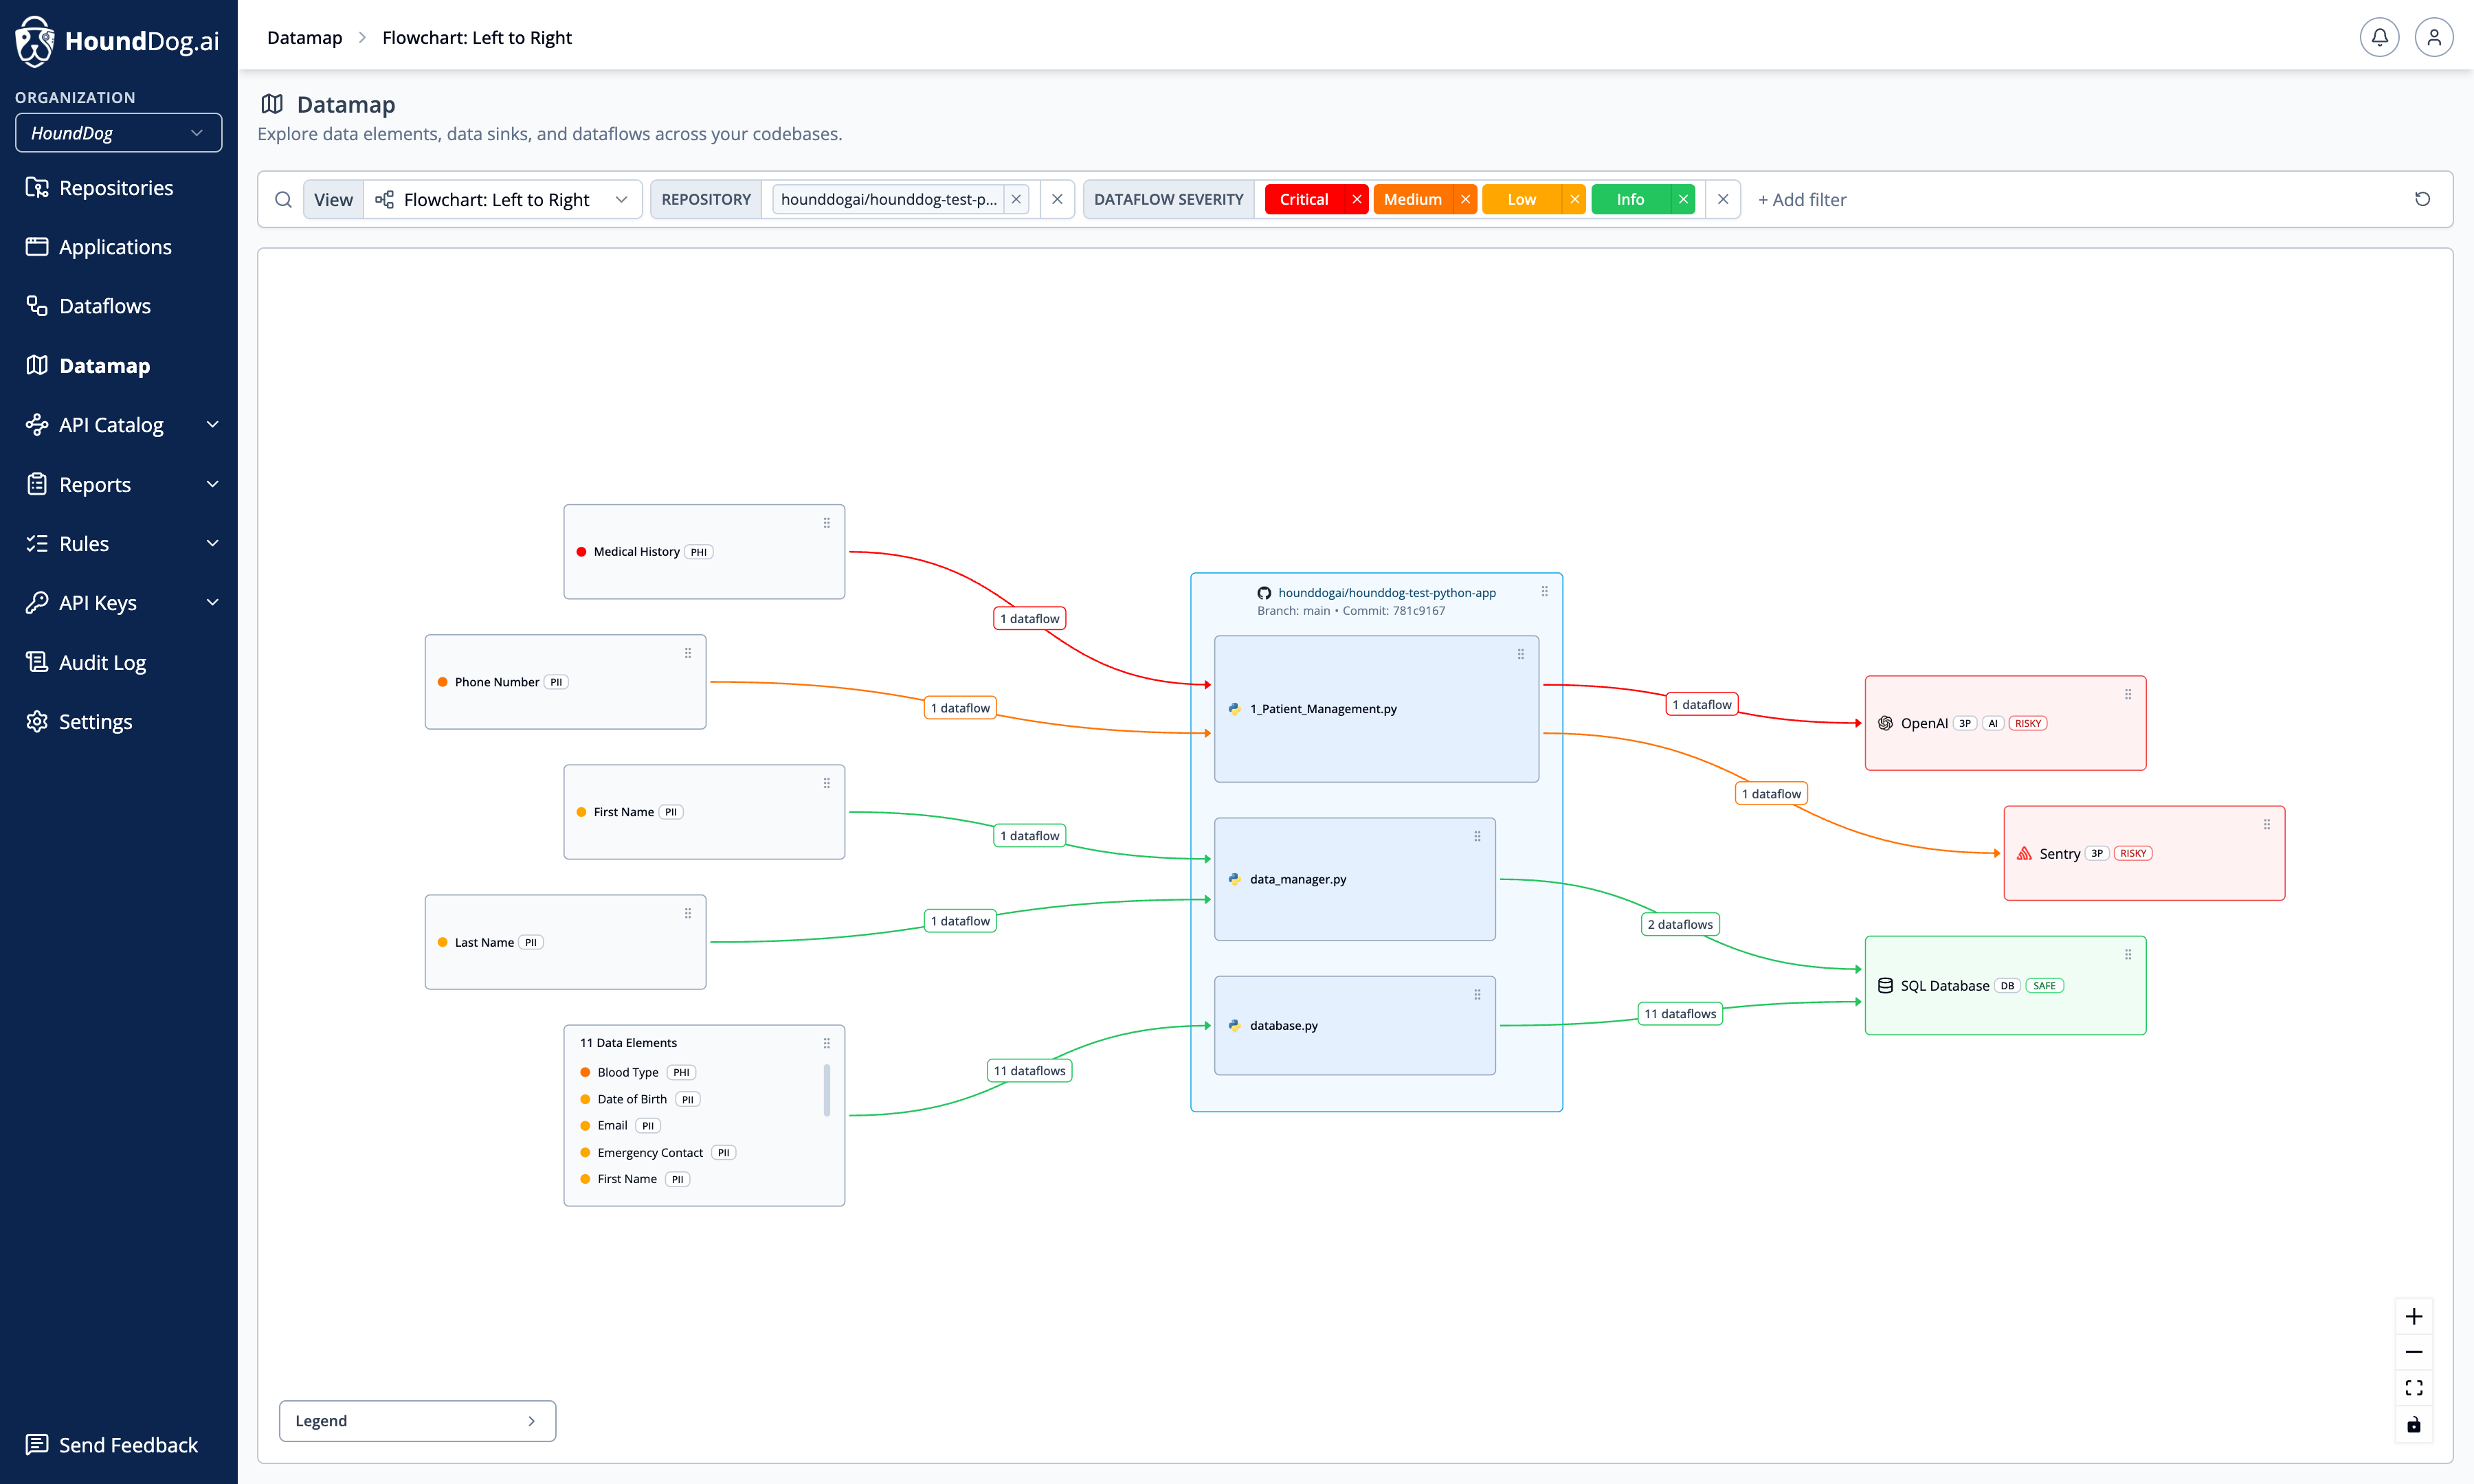Click the repository group drag handle
Viewport: 2474px width, 1484px height.
1544,591
